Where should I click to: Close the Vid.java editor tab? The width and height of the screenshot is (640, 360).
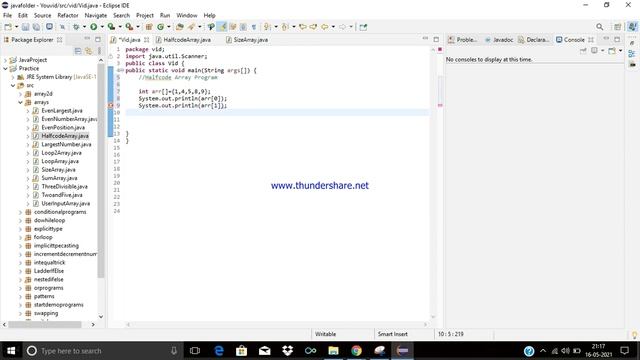tap(147, 40)
